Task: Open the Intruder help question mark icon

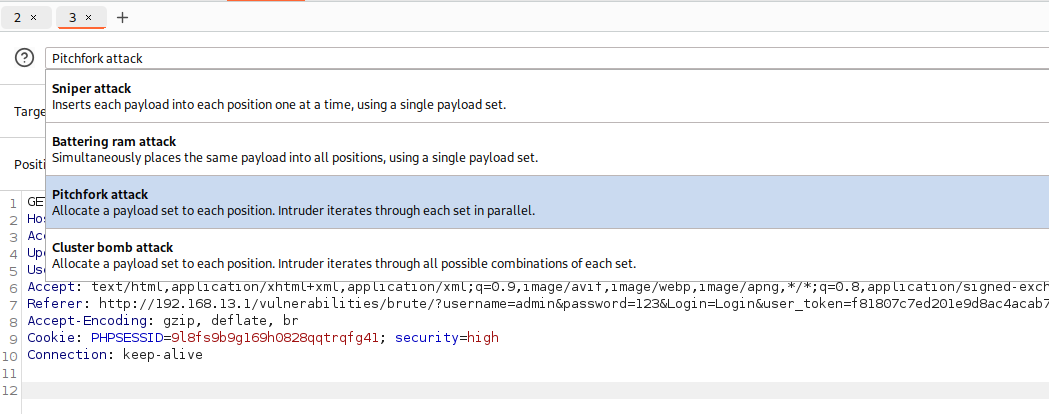Action: pos(25,58)
